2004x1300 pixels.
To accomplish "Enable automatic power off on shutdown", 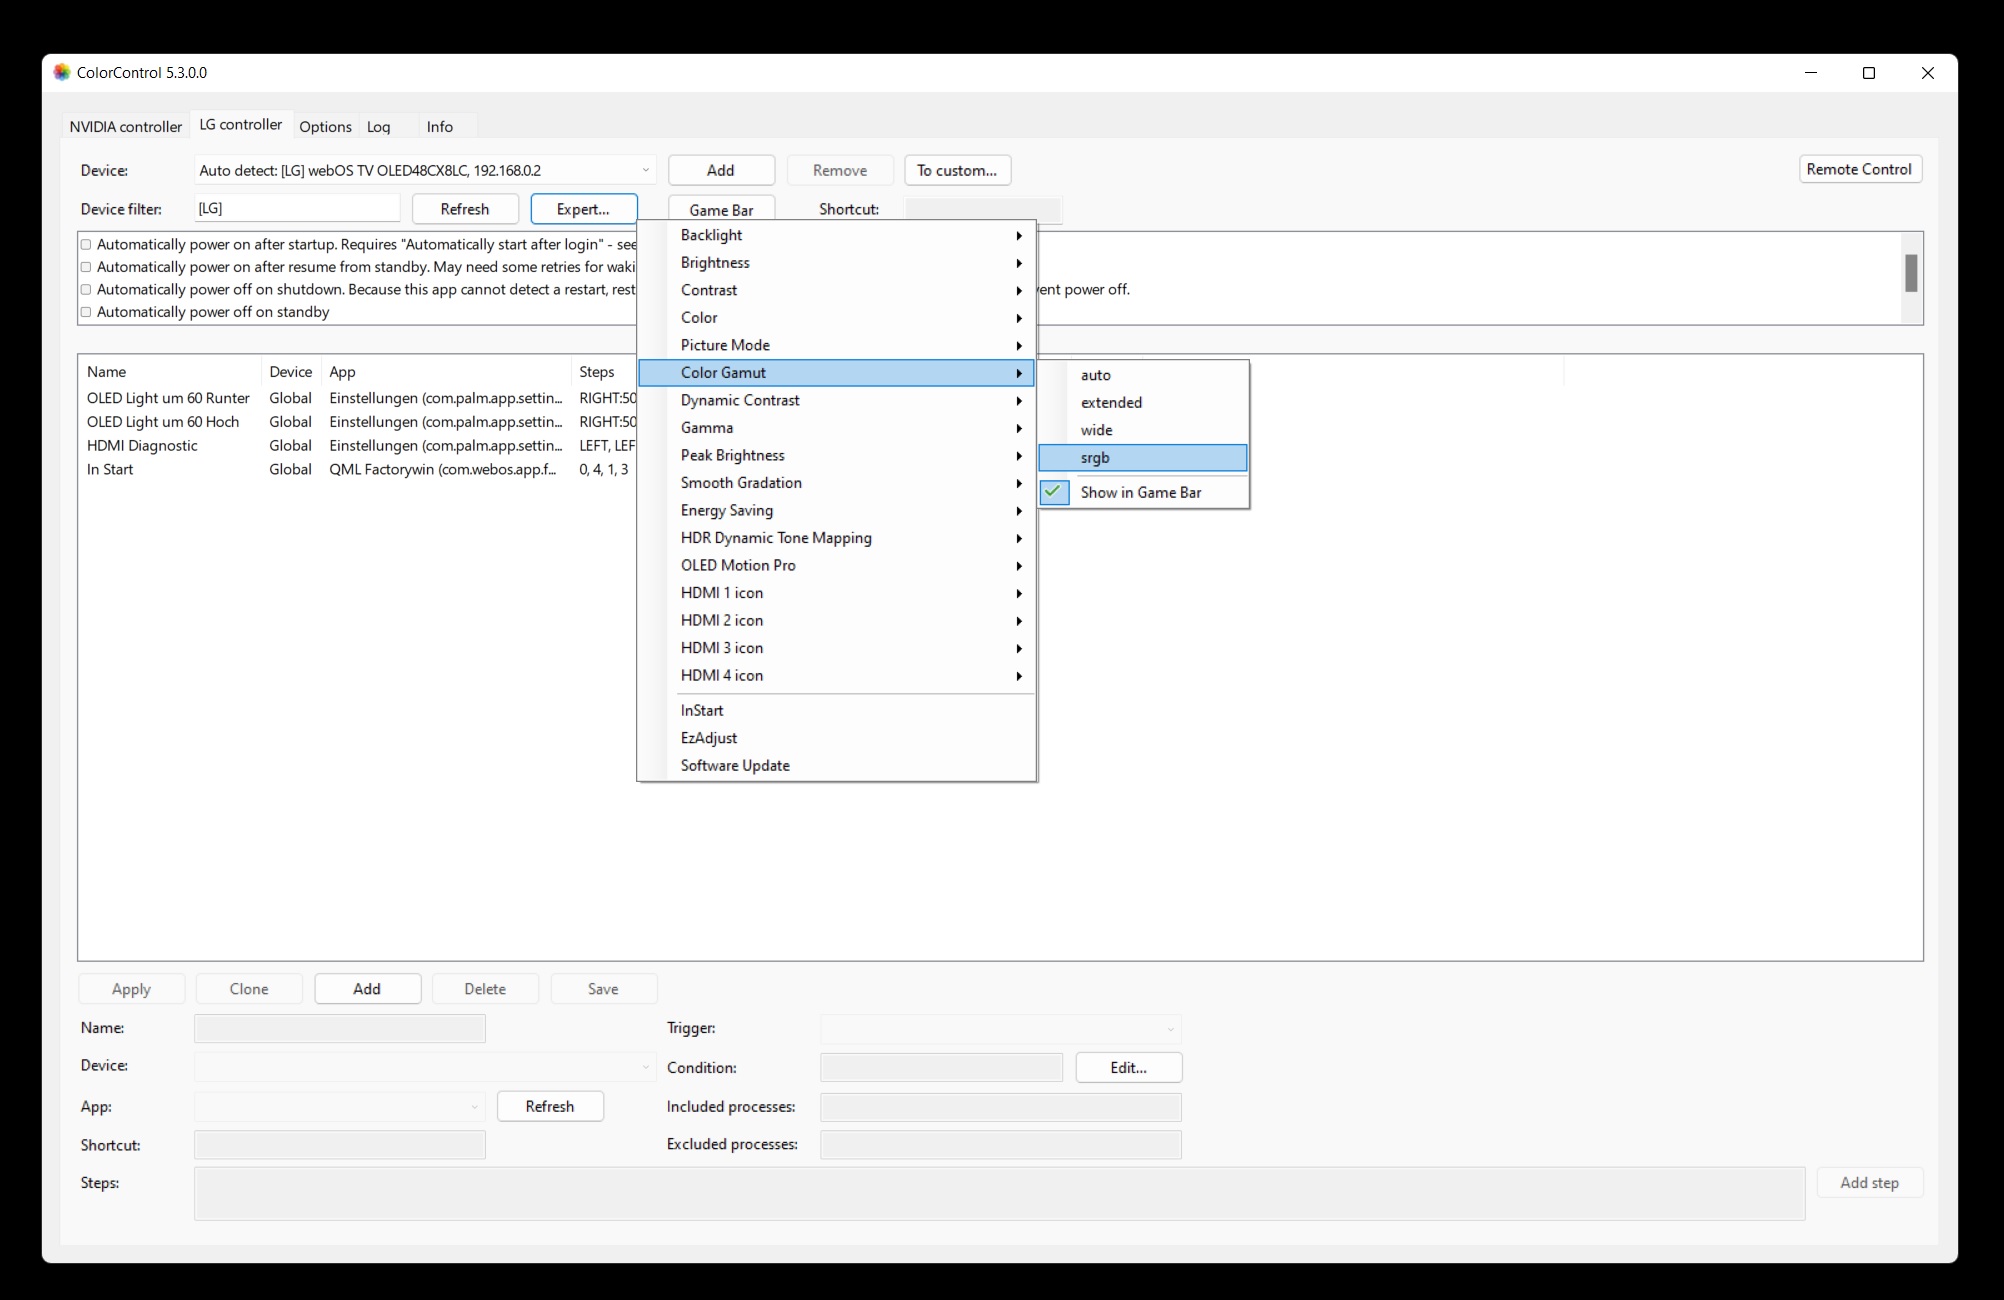I will (86, 290).
